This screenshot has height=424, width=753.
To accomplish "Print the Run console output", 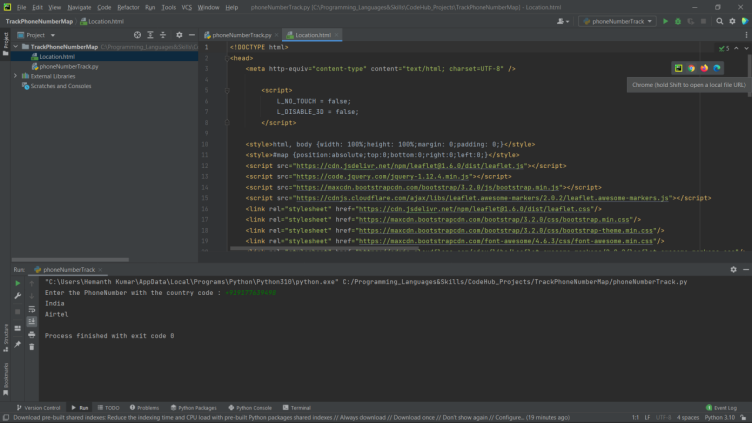I will [32, 335].
